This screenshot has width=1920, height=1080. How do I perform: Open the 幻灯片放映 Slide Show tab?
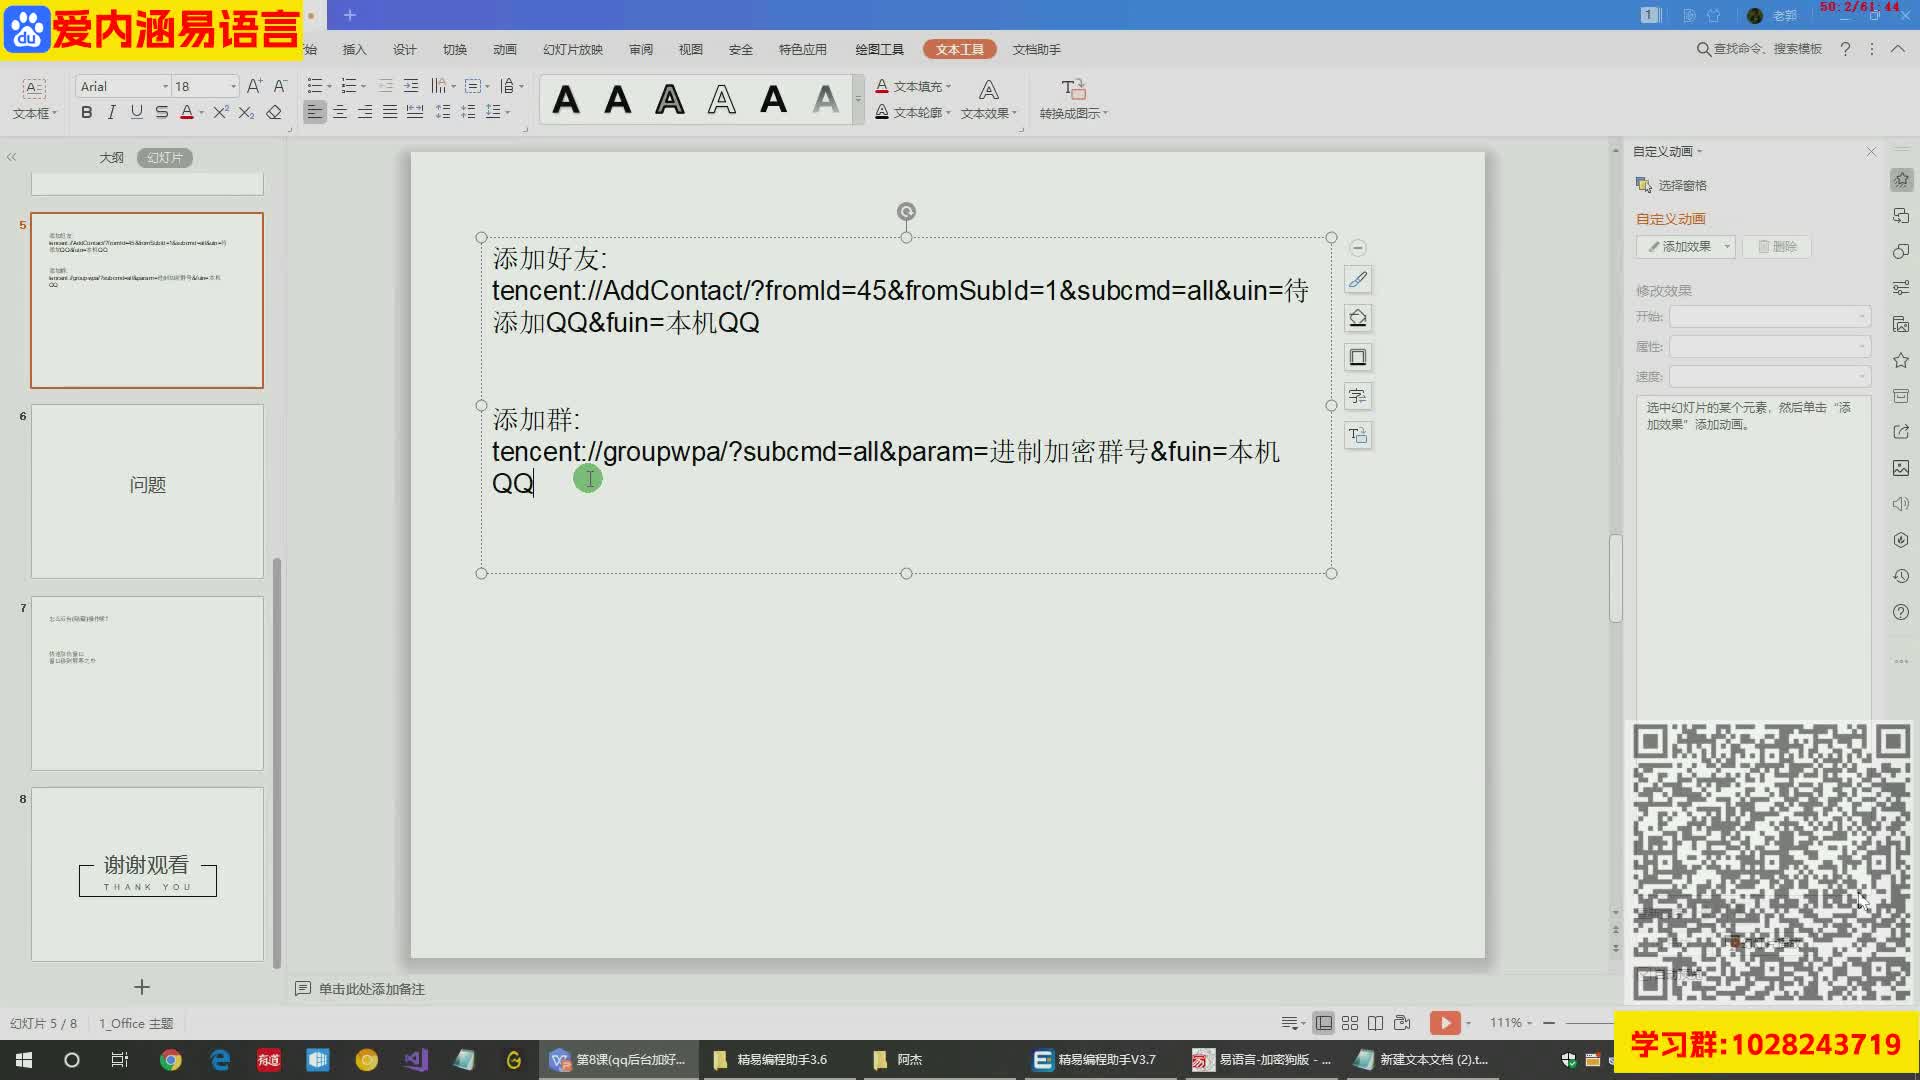(x=572, y=49)
